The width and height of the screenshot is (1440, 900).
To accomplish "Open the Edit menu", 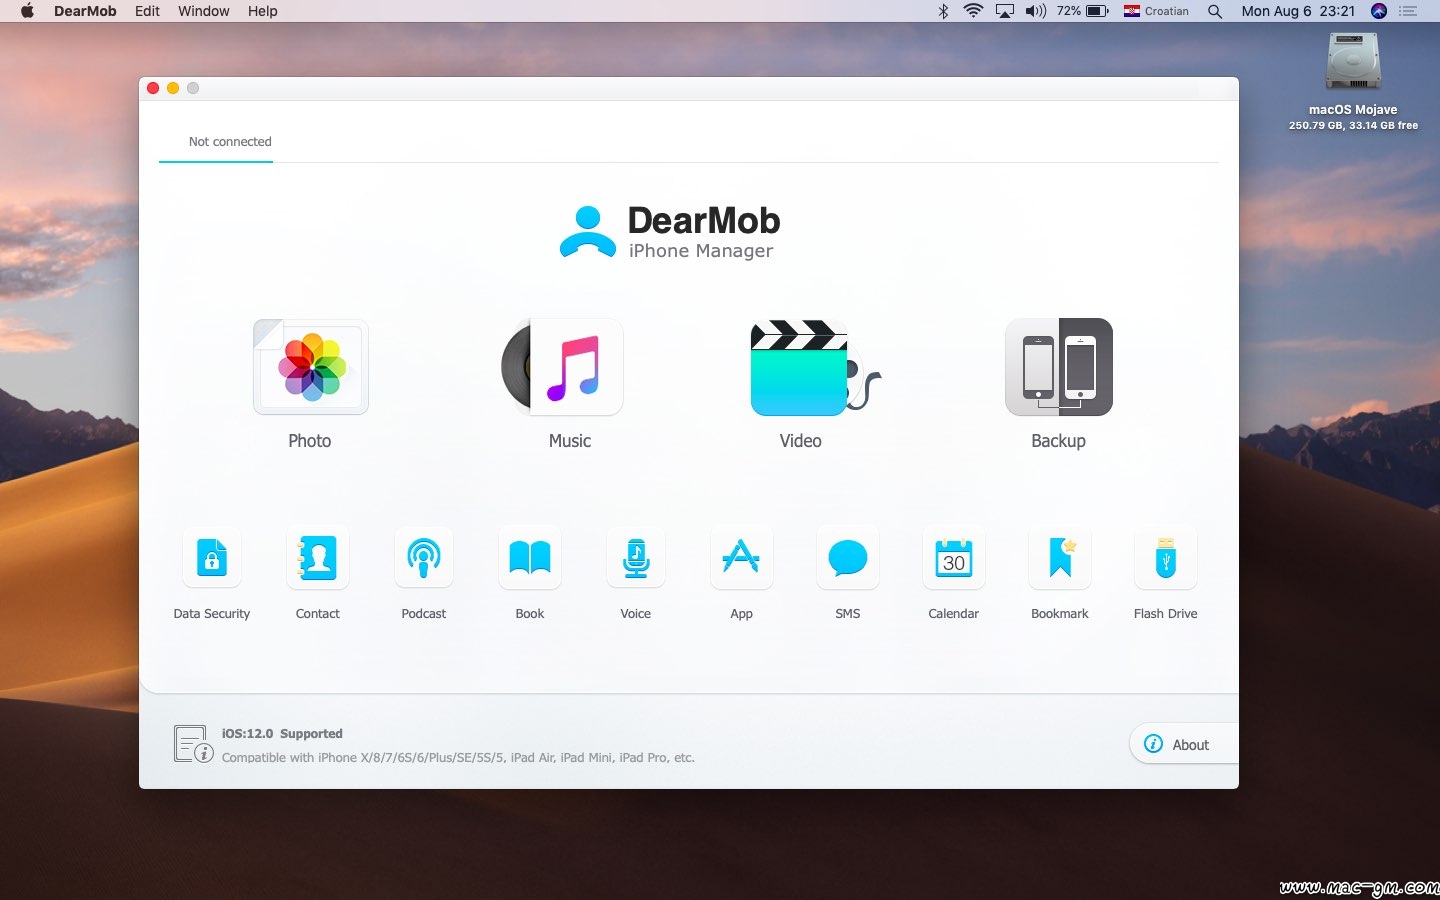I will coord(147,11).
